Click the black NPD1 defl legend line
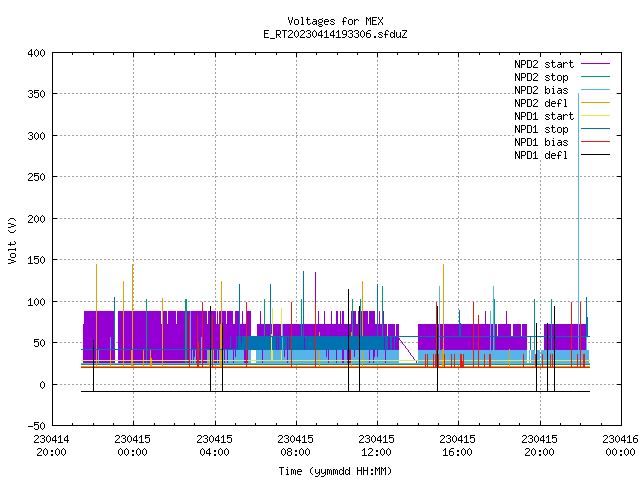 [595, 155]
